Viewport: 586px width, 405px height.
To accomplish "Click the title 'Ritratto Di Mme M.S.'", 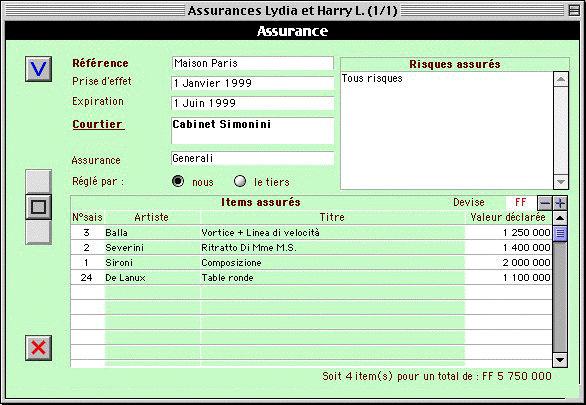I will (x=249, y=248).
